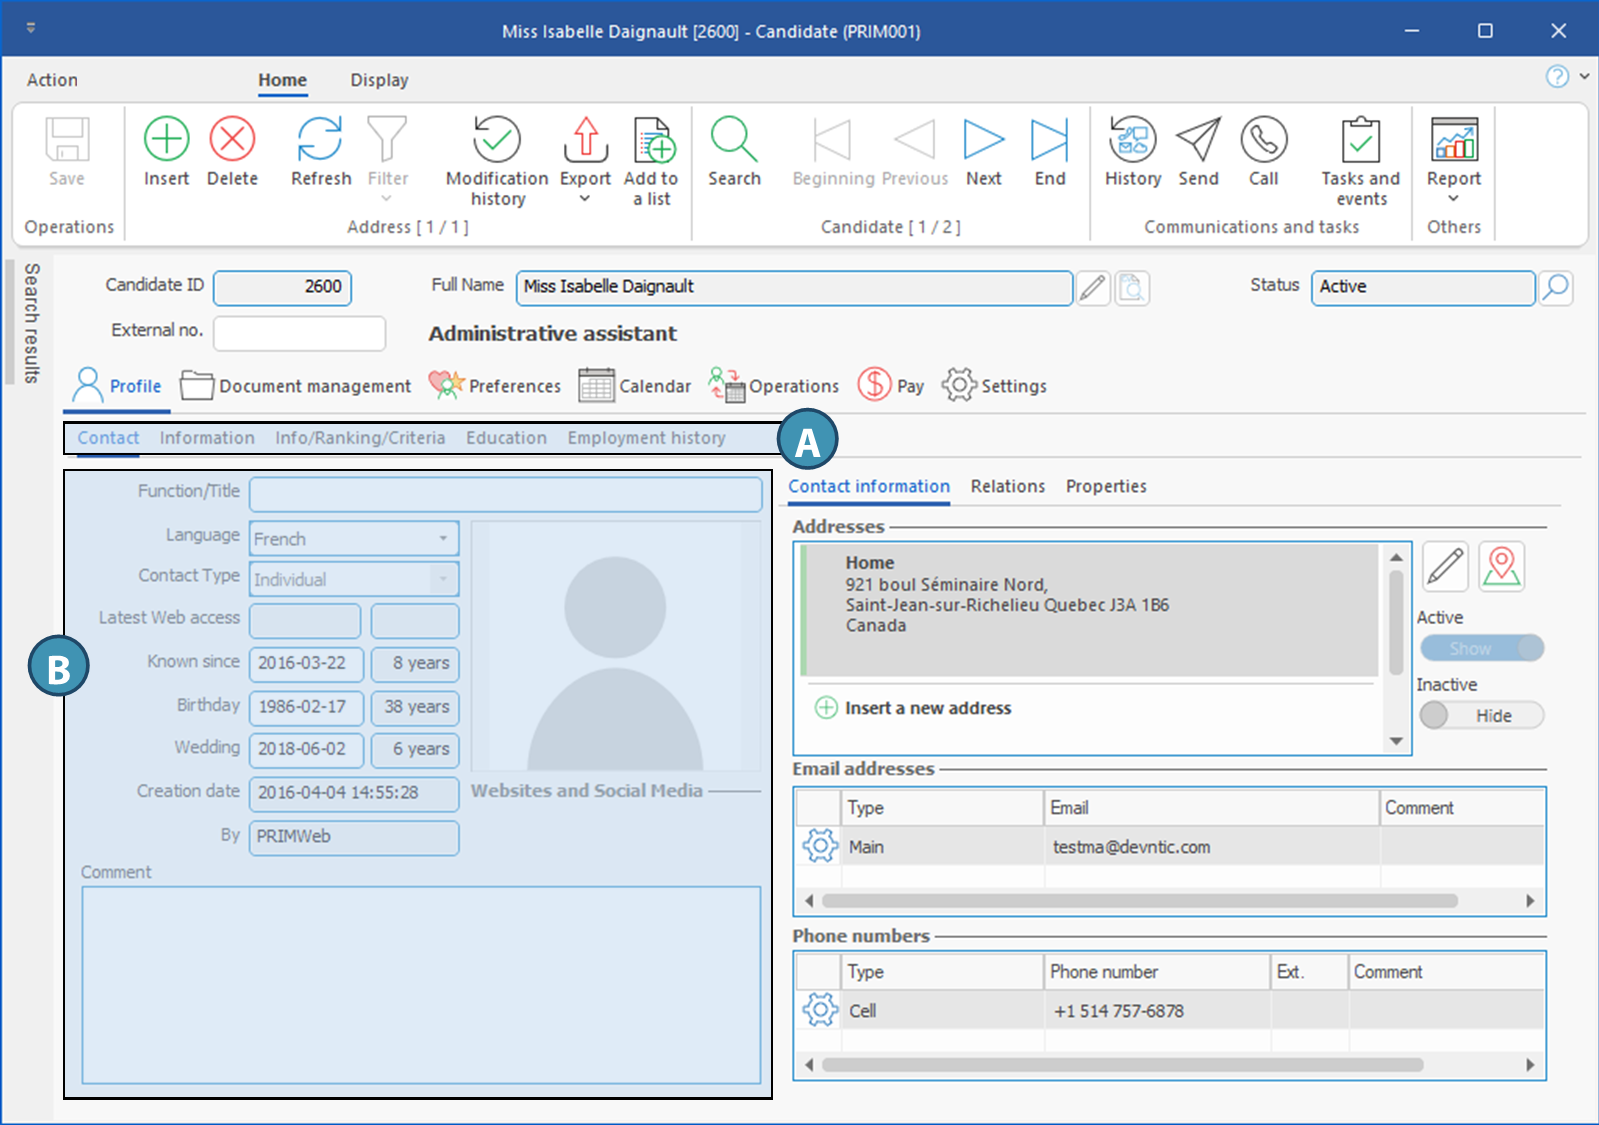Switch to the Display ribbon tab
This screenshot has width=1599, height=1125.
click(379, 80)
